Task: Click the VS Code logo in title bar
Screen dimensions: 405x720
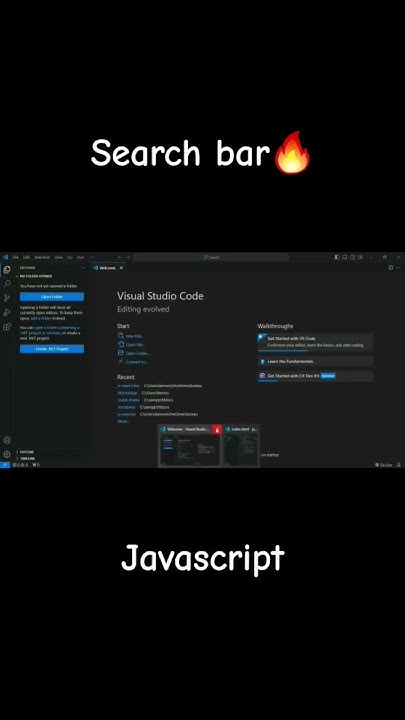Action: pos(5,257)
